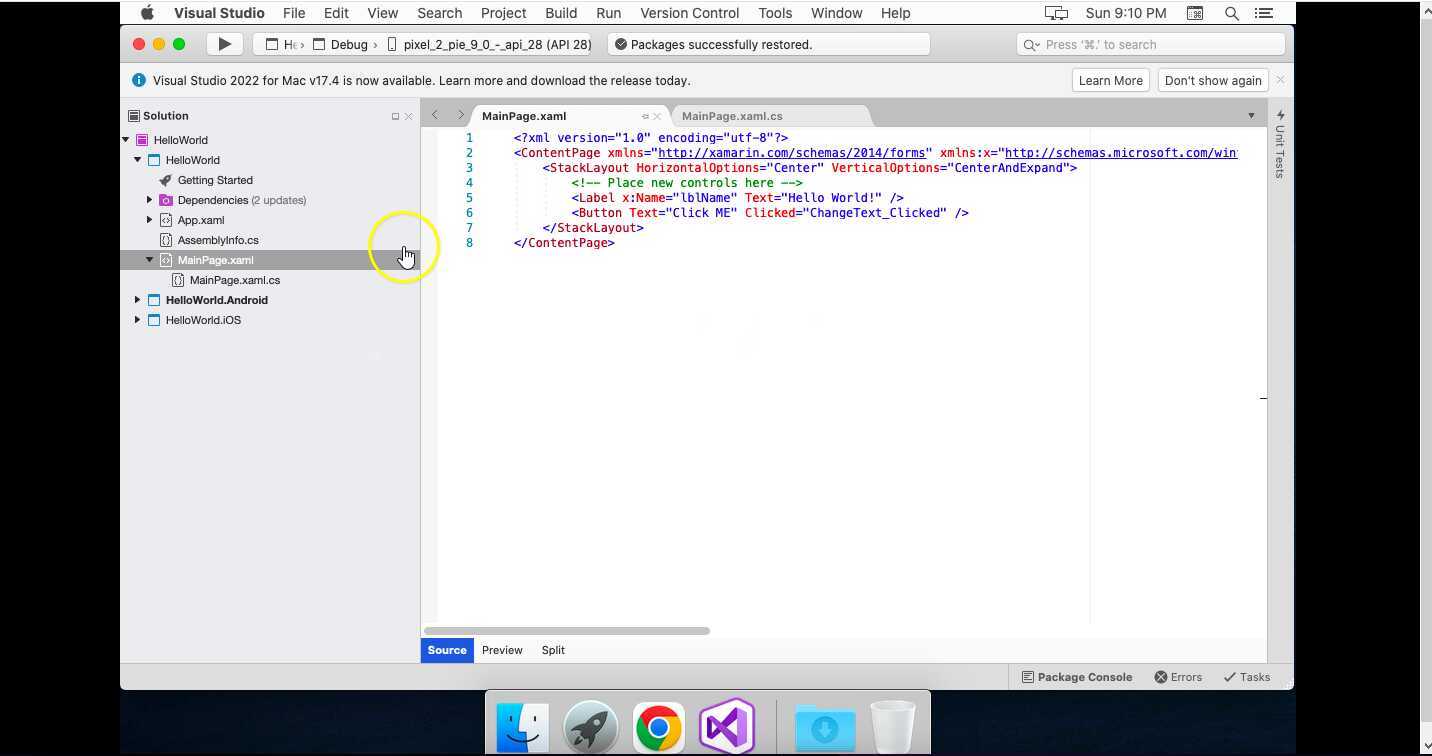Screen dimensions: 1432x756
Task: Run the project with the play button
Action: [224, 44]
